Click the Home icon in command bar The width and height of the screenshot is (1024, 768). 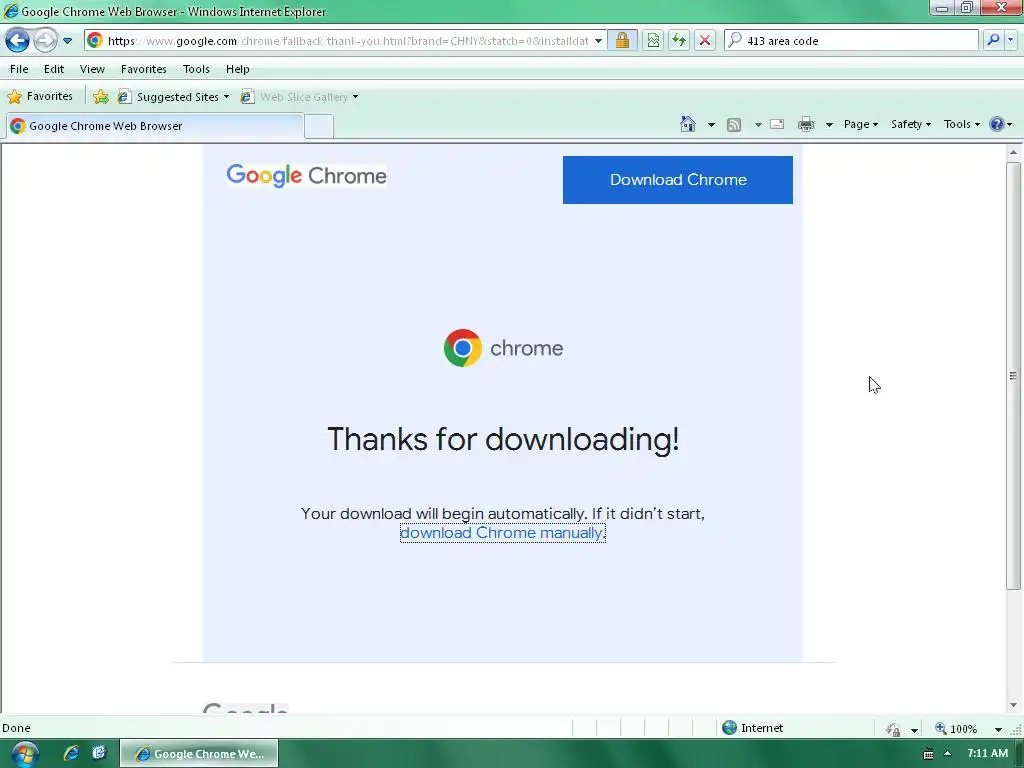688,124
